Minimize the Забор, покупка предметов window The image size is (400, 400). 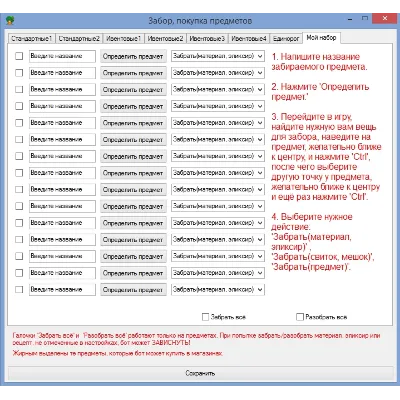350,19
